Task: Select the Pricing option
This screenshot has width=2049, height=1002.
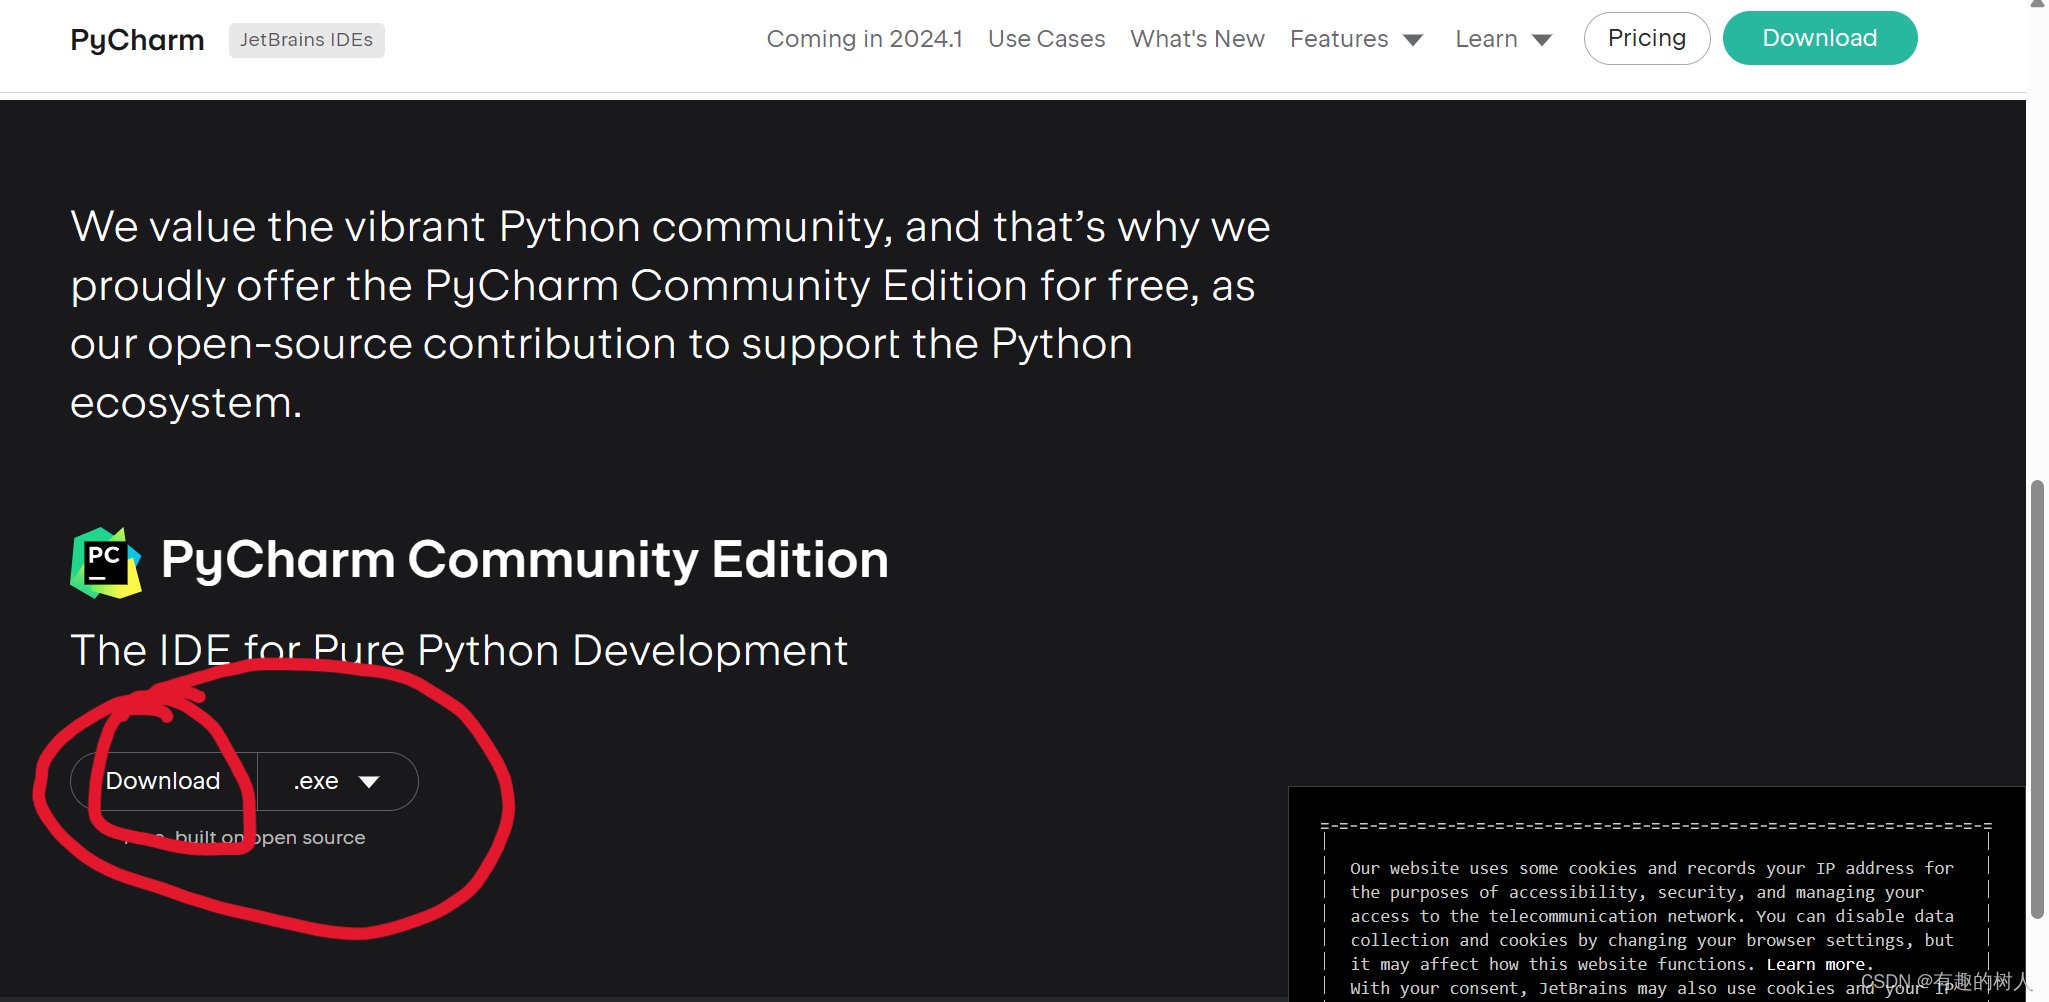Action: coord(1646,38)
